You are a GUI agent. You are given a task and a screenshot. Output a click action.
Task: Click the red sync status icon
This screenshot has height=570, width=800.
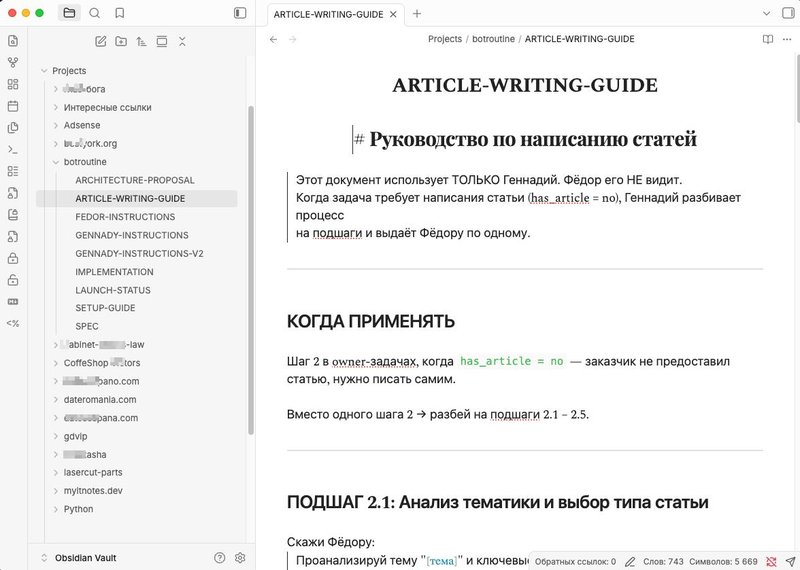[771, 562]
